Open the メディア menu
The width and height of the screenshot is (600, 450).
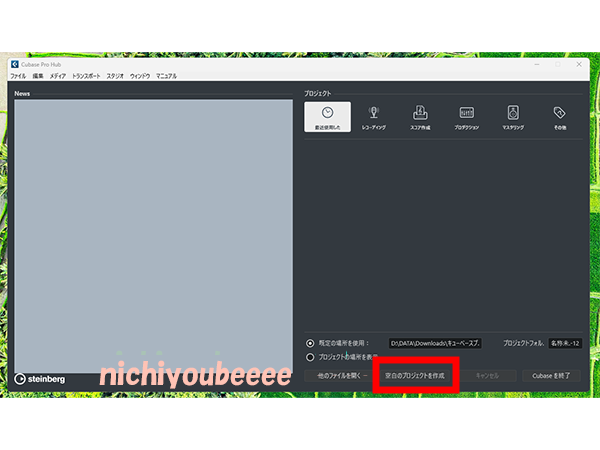[58, 76]
